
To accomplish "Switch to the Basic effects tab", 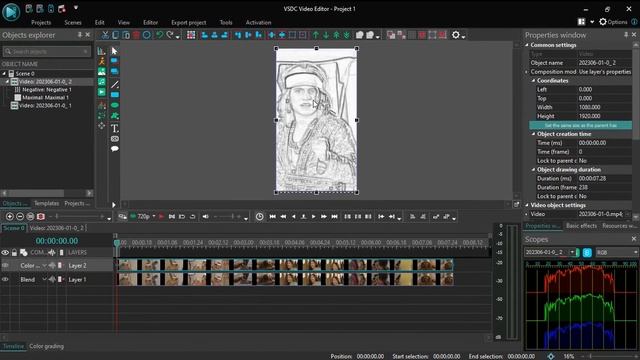I will point(581,226).
